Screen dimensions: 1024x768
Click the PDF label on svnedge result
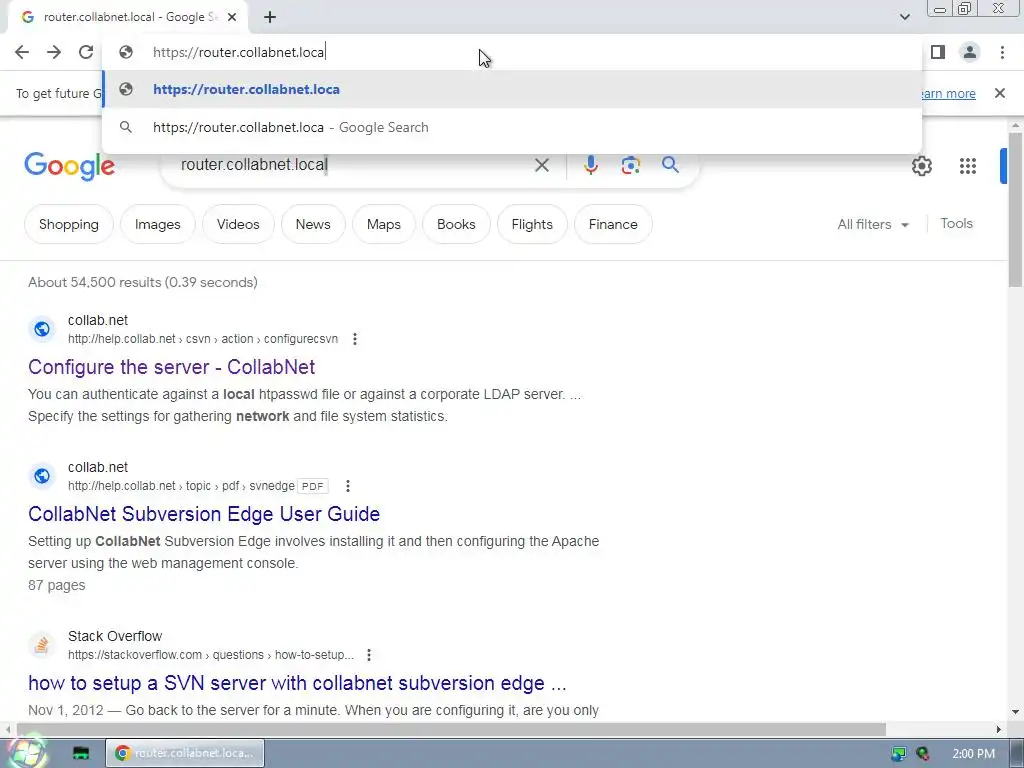point(313,486)
